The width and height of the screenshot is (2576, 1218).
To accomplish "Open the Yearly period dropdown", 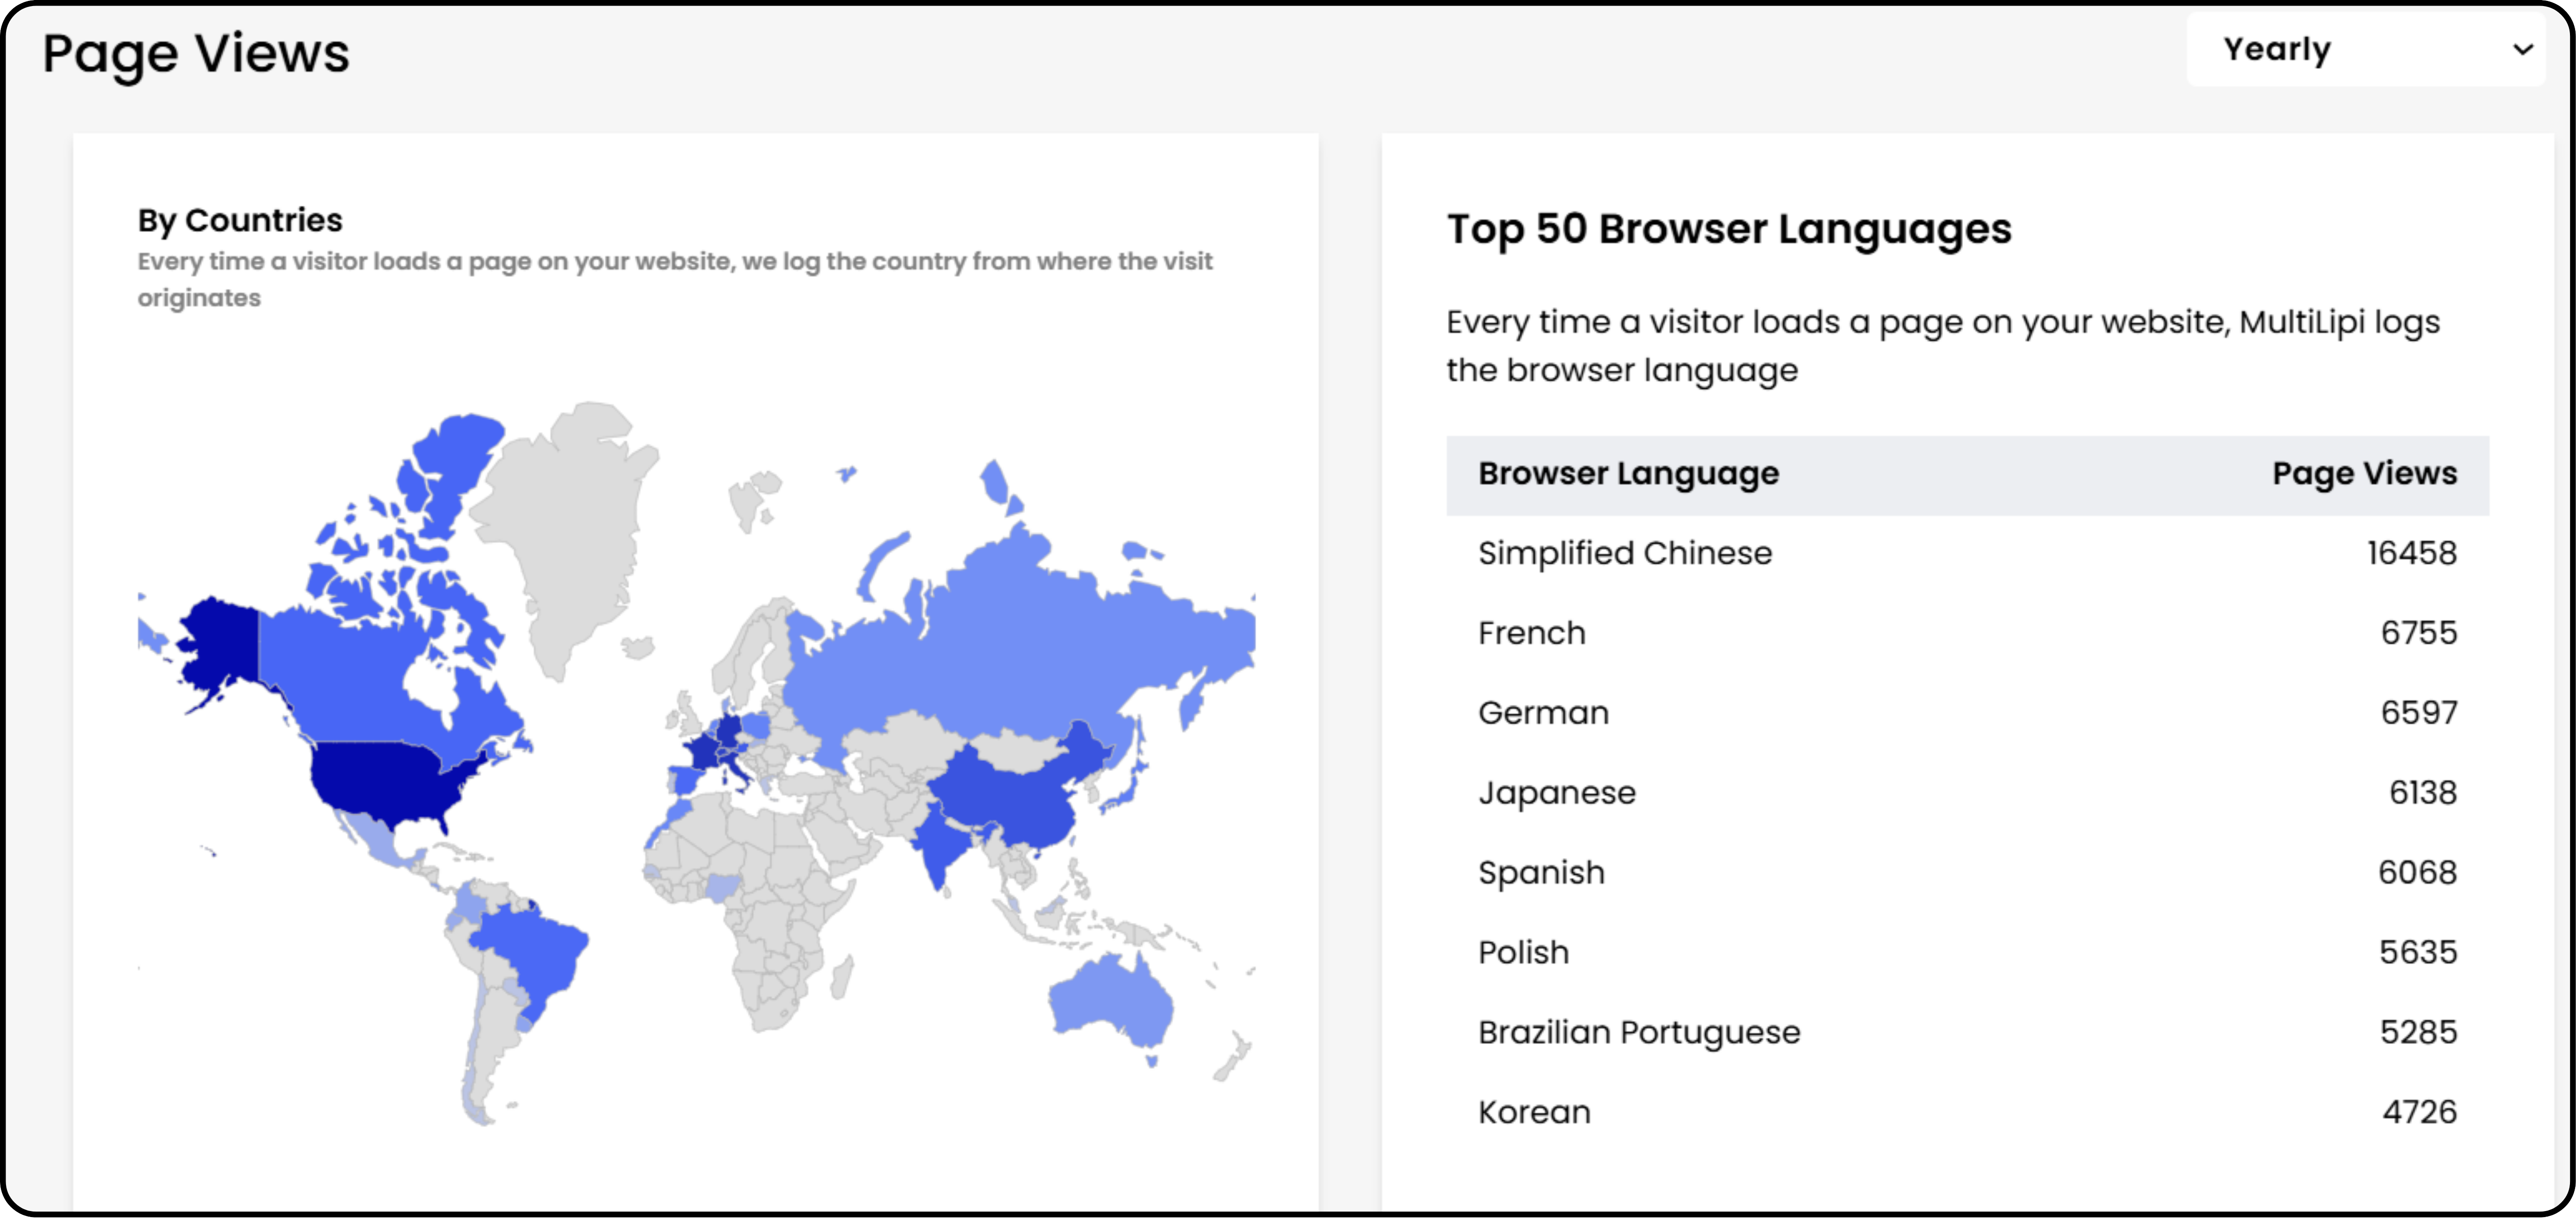I will coord(2365,49).
